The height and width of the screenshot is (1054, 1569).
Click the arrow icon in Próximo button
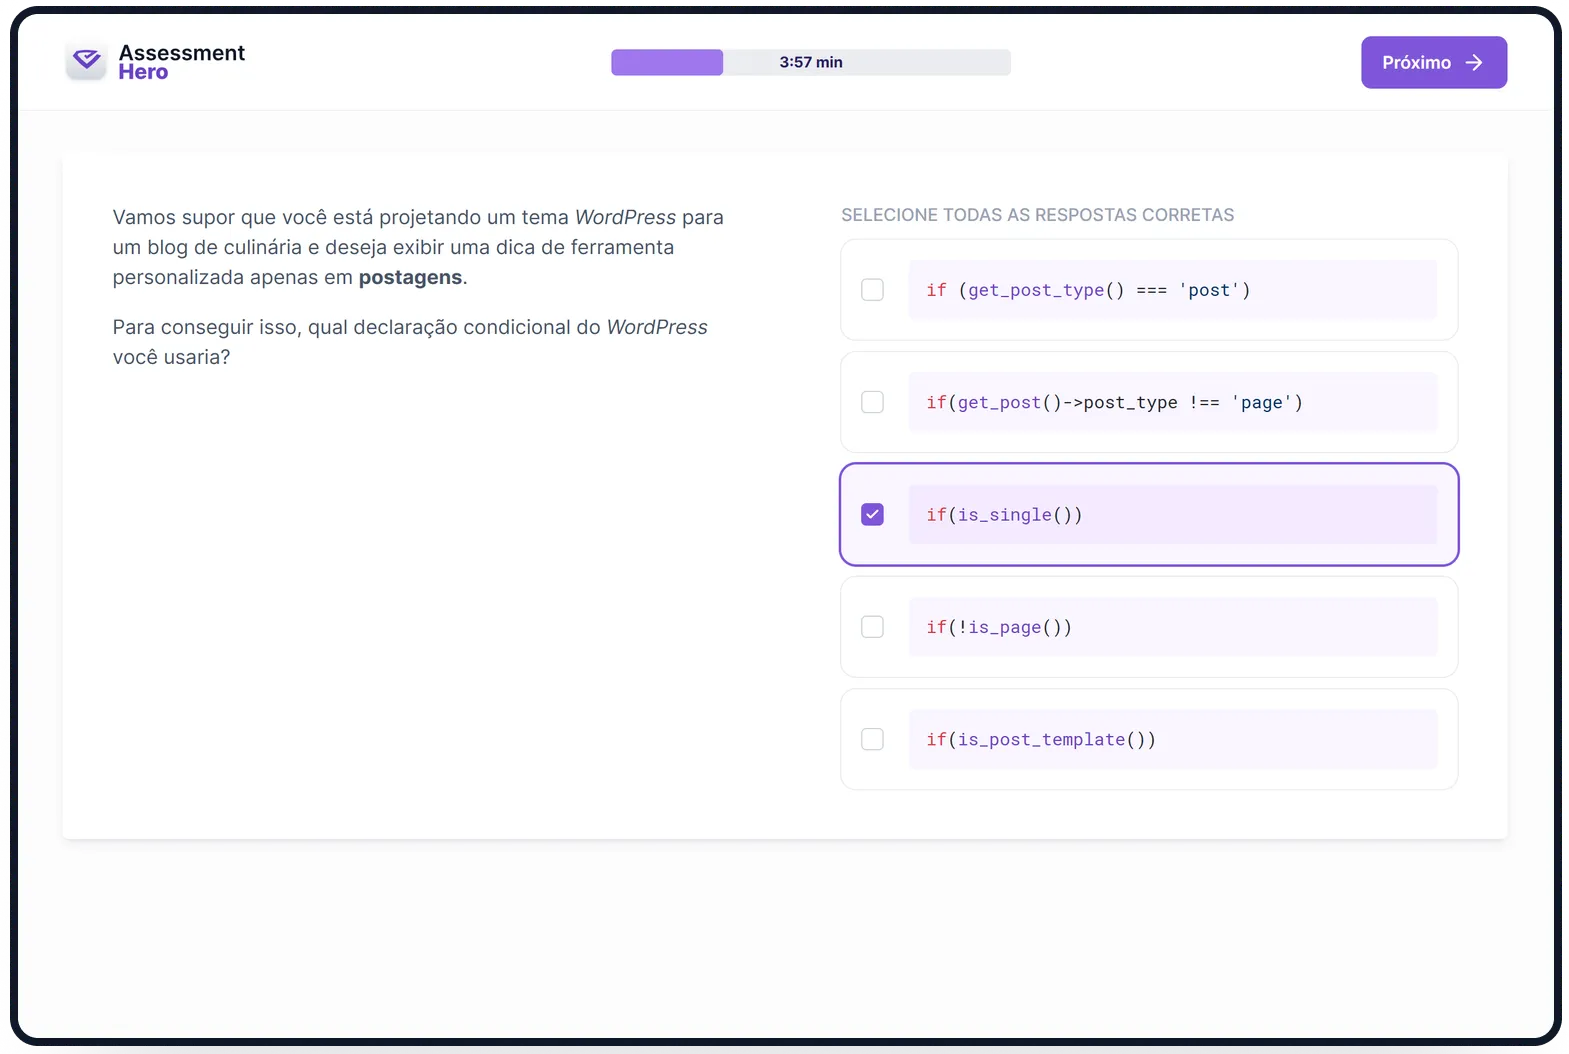click(x=1473, y=62)
